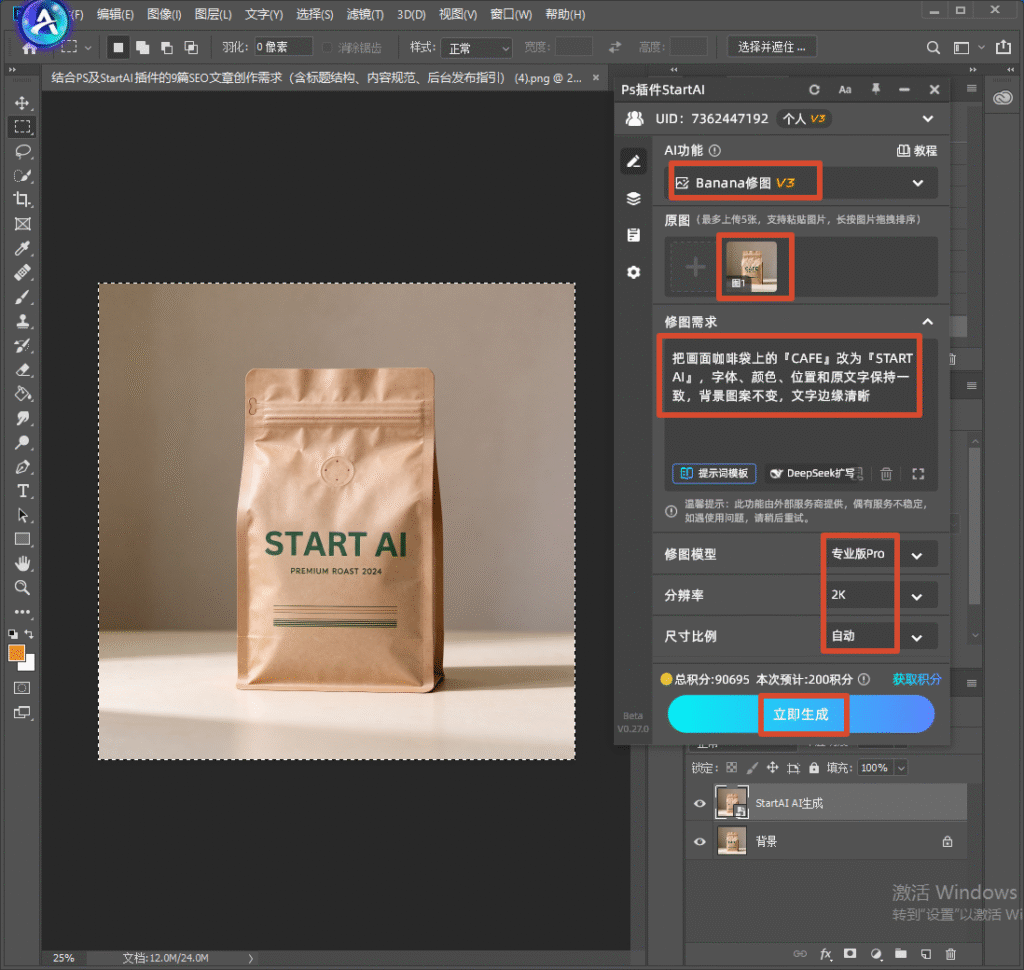Toggle lock position in Layers panel
The image size is (1024, 970).
click(x=773, y=768)
